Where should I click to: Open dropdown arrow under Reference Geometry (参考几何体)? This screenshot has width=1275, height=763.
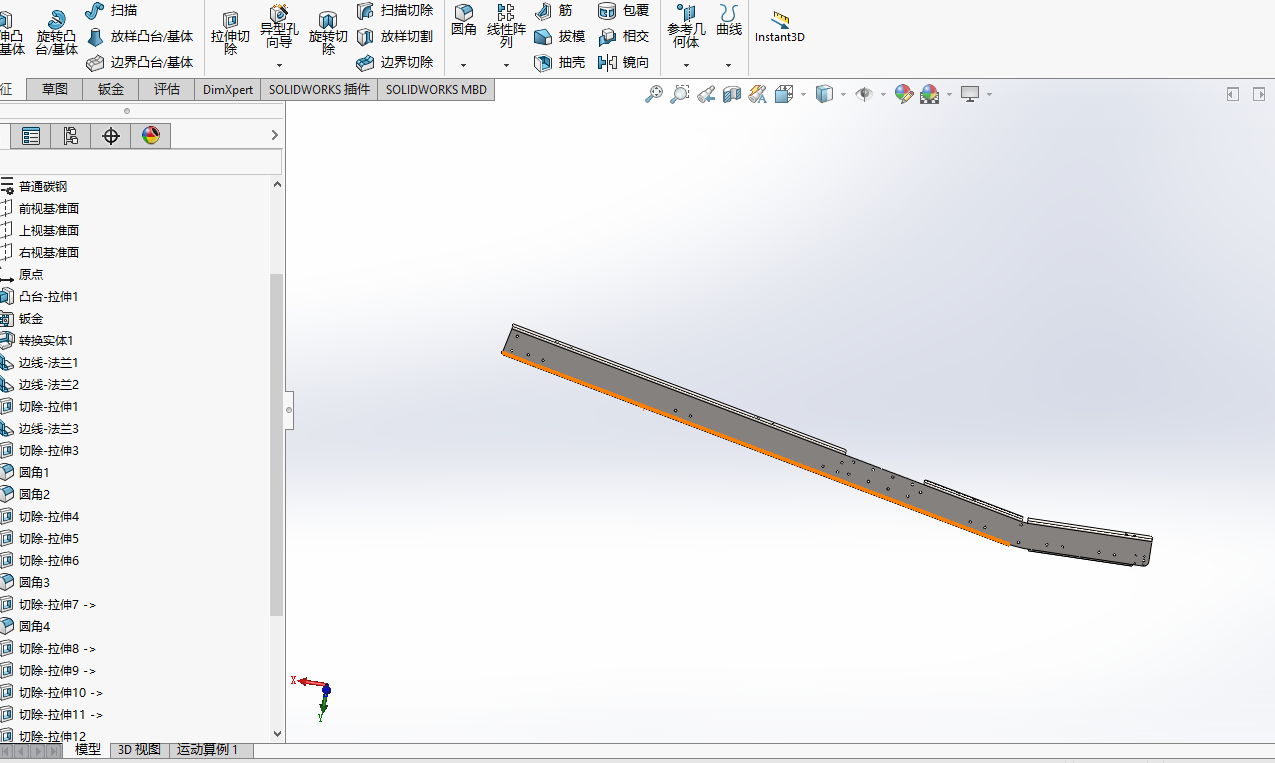coord(686,65)
